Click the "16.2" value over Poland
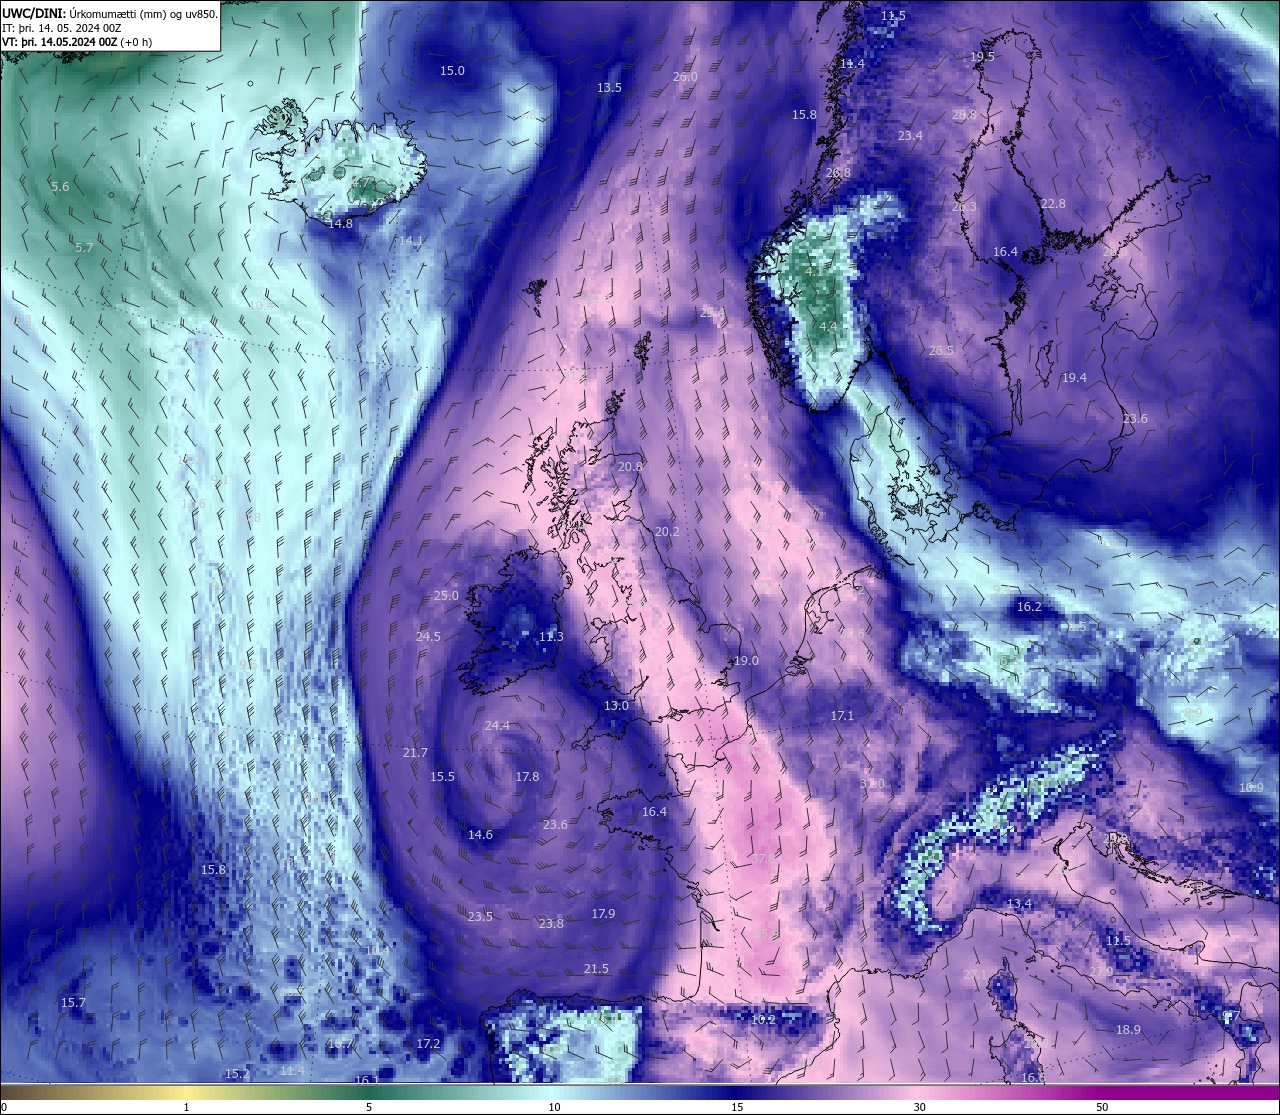The height and width of the screenshot is (1115, 1280). [x=1029, y=607]
